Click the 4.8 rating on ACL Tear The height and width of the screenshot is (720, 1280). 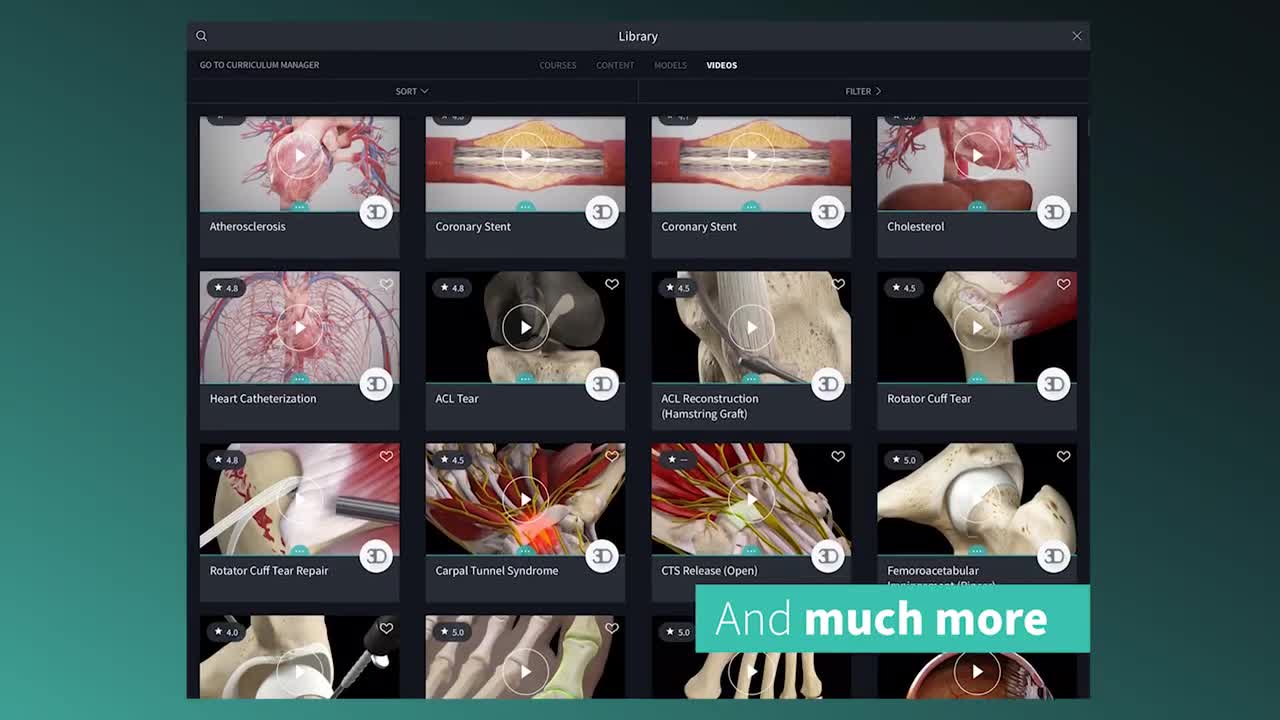[x=452, y=288]
